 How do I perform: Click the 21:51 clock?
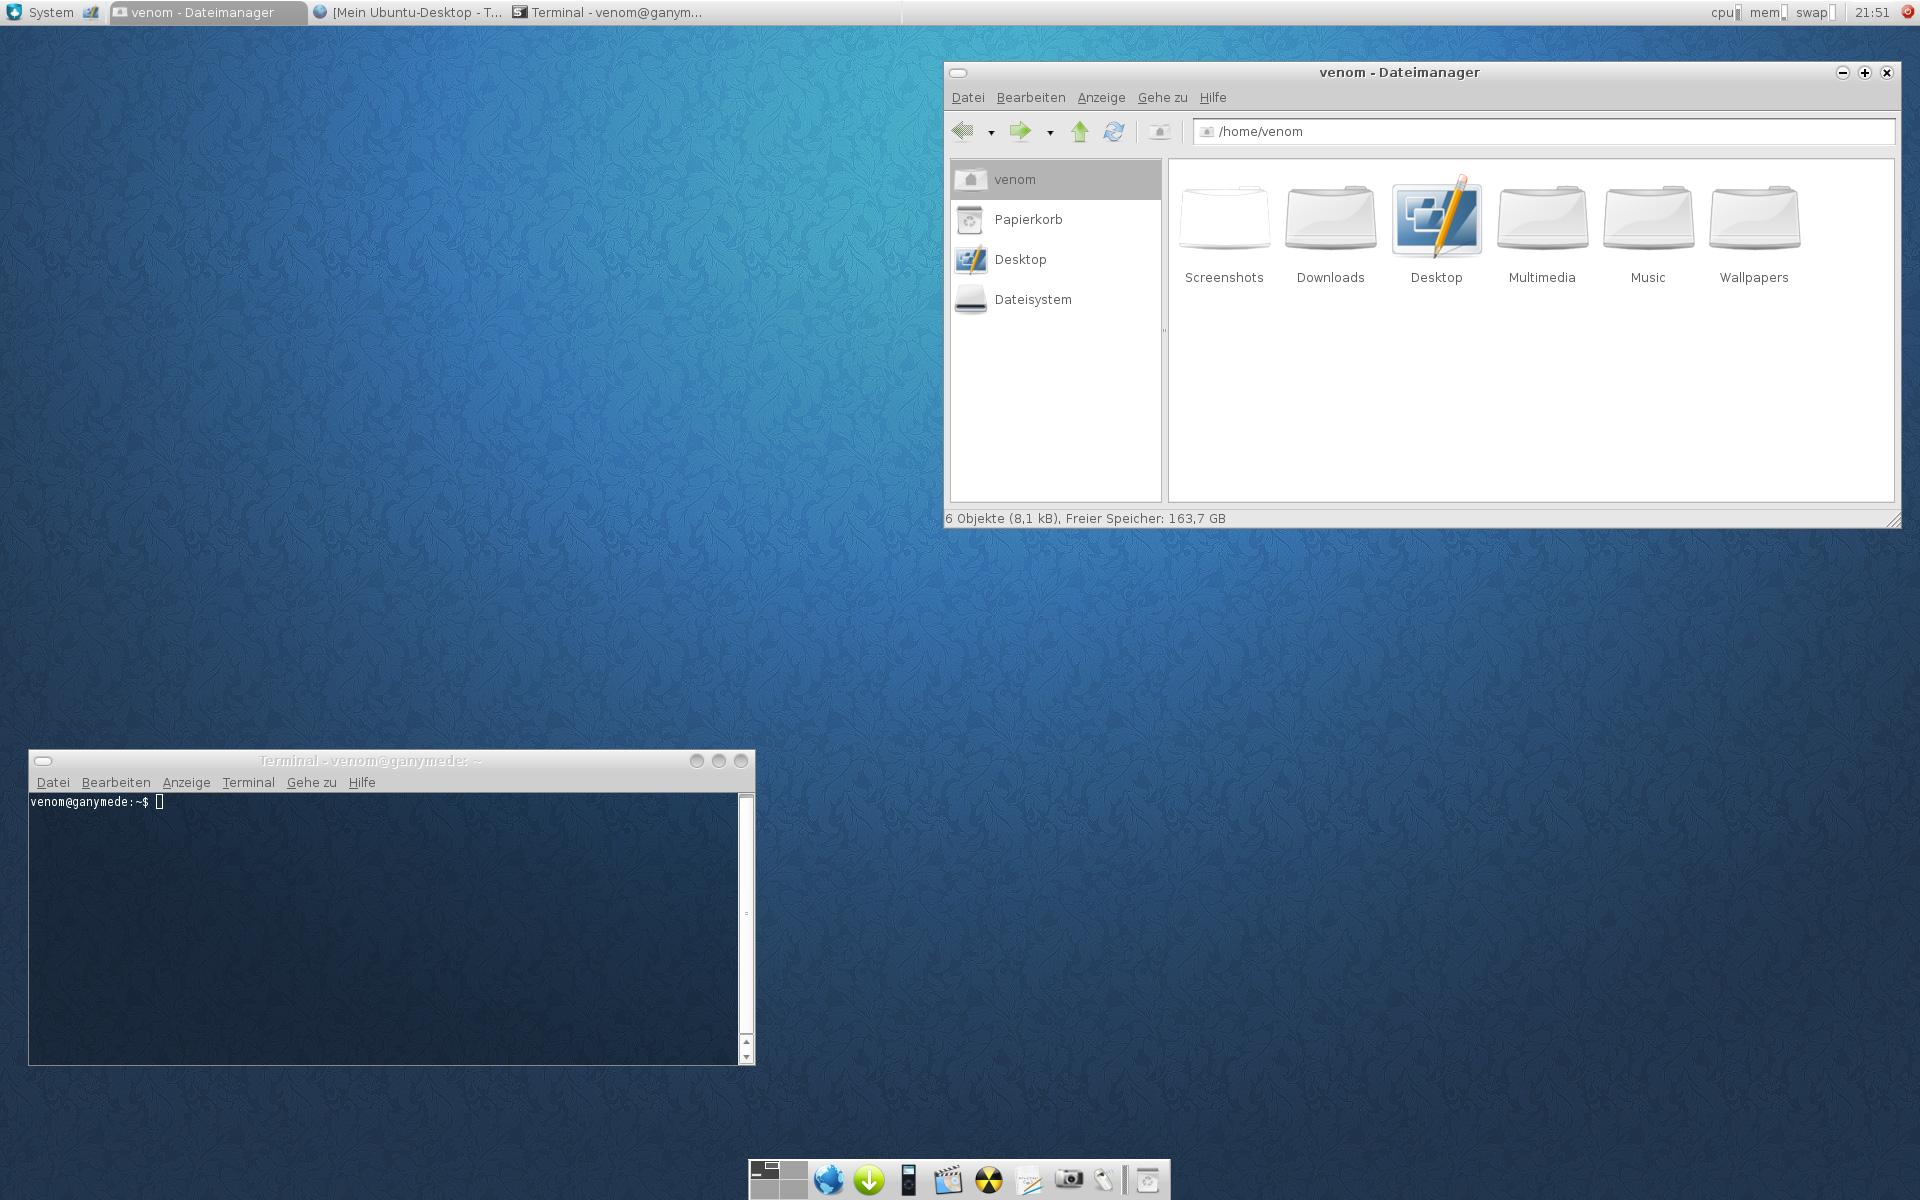pos(1871,12)
